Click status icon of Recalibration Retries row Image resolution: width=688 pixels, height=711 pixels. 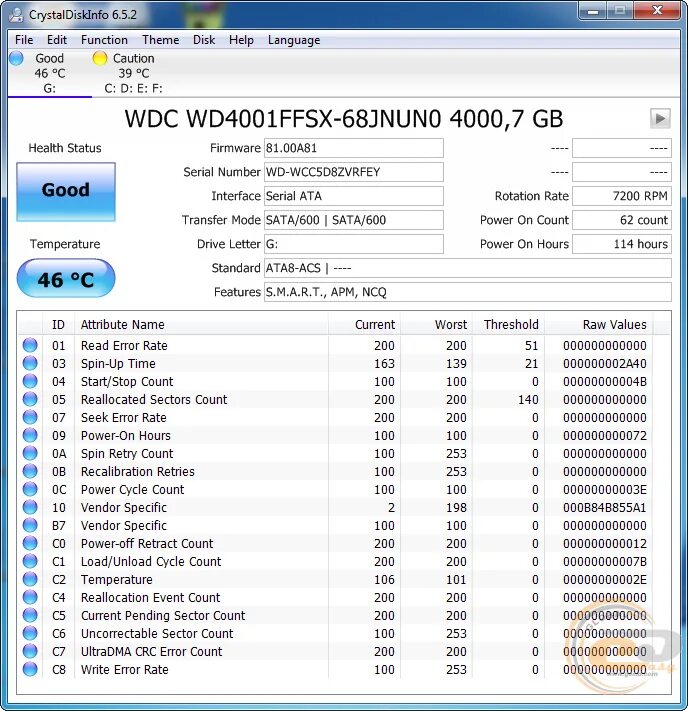tap(30, 471)
